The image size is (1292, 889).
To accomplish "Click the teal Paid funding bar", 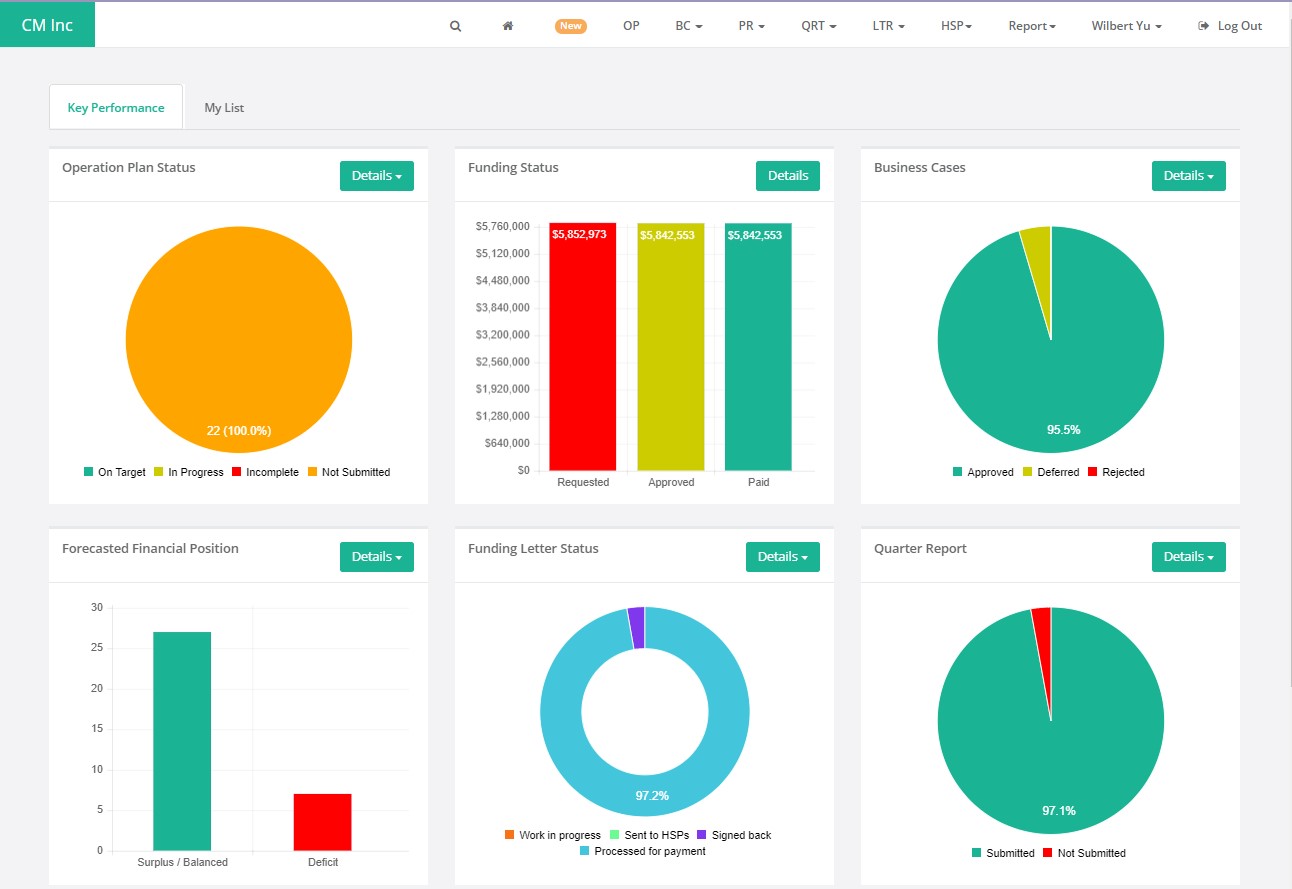I will tap(759, 346).
